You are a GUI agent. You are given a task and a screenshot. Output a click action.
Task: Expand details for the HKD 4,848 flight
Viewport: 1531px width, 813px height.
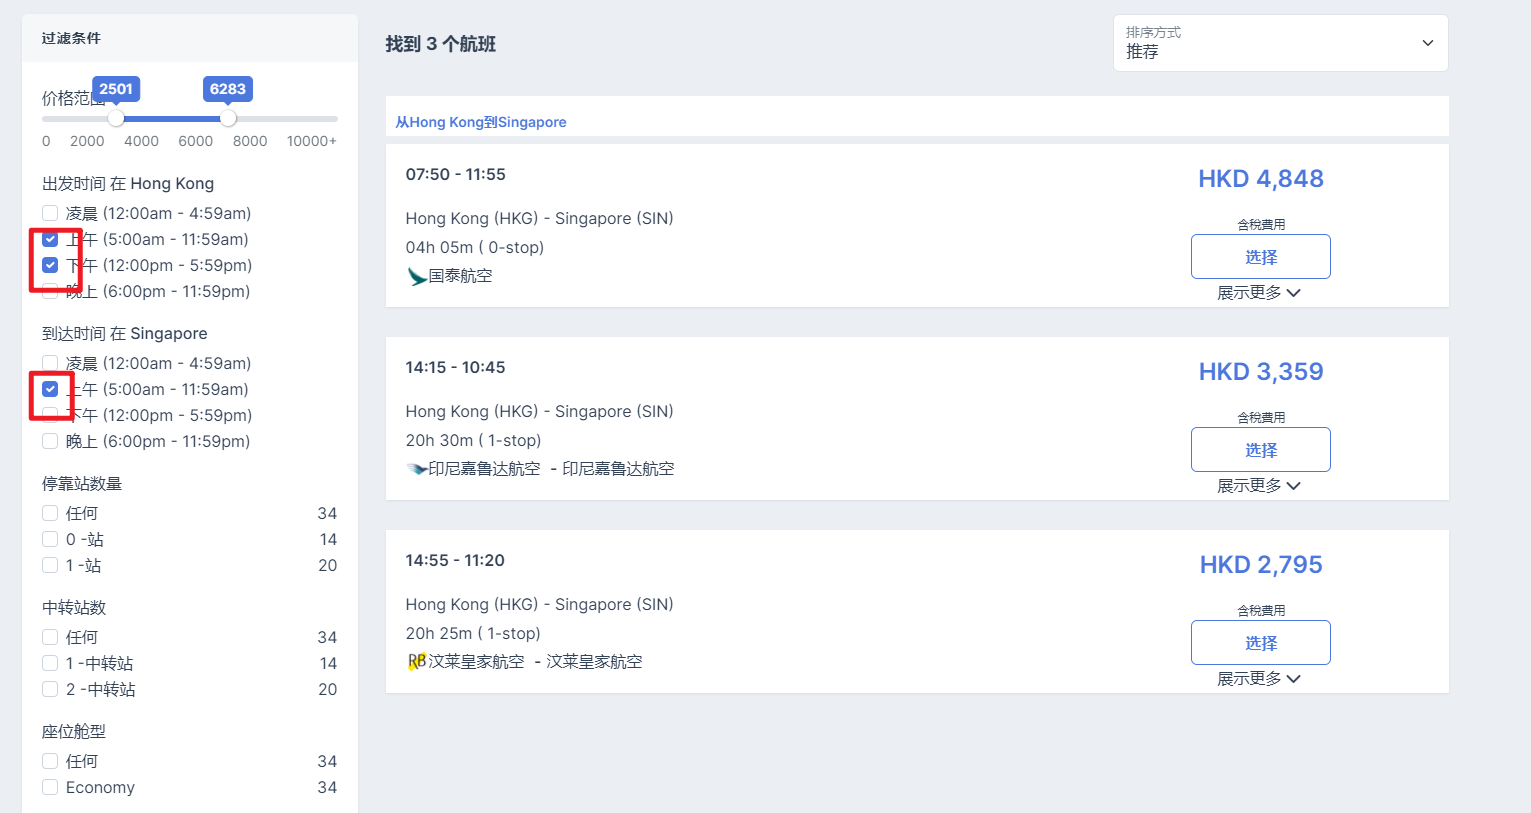1259,293
